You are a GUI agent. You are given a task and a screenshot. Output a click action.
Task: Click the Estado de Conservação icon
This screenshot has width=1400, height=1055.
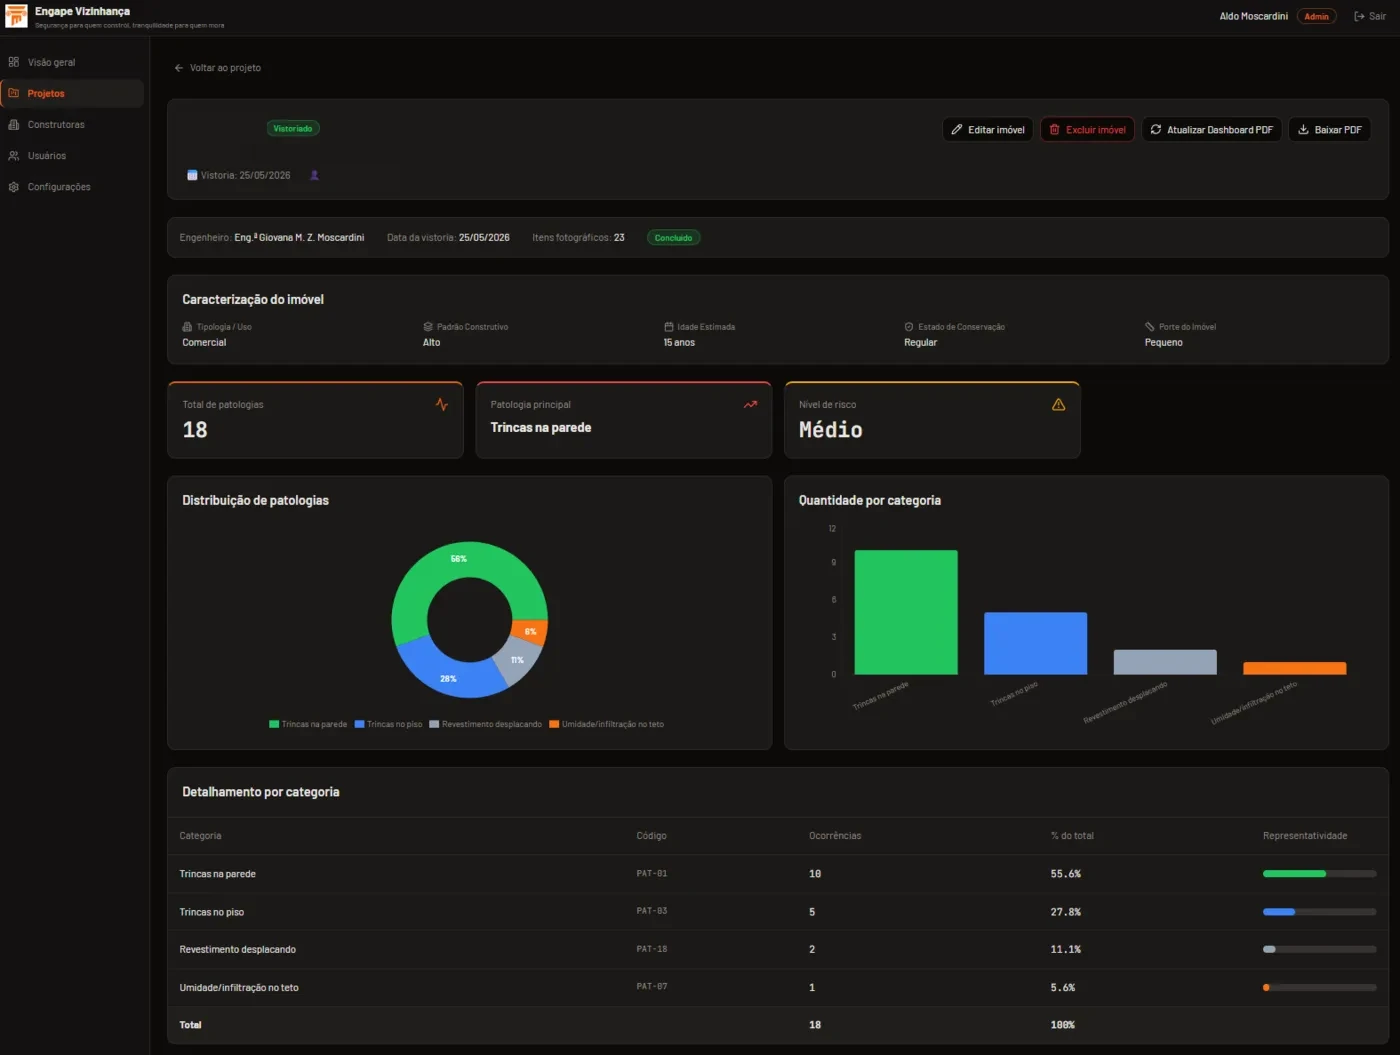point(909,327)
